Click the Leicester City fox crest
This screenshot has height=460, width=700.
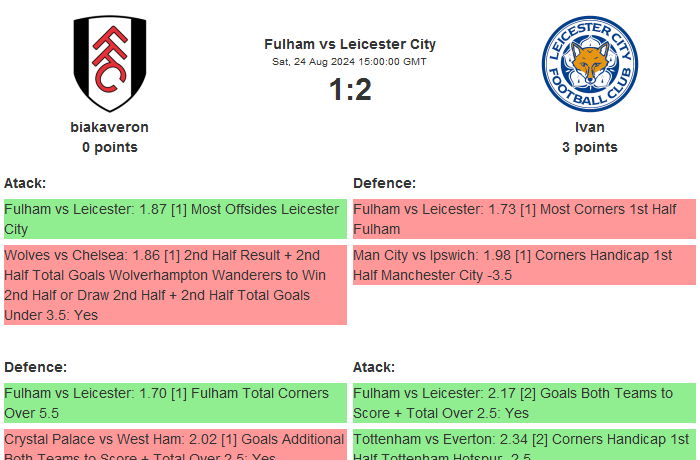click(x=589, y=63)
